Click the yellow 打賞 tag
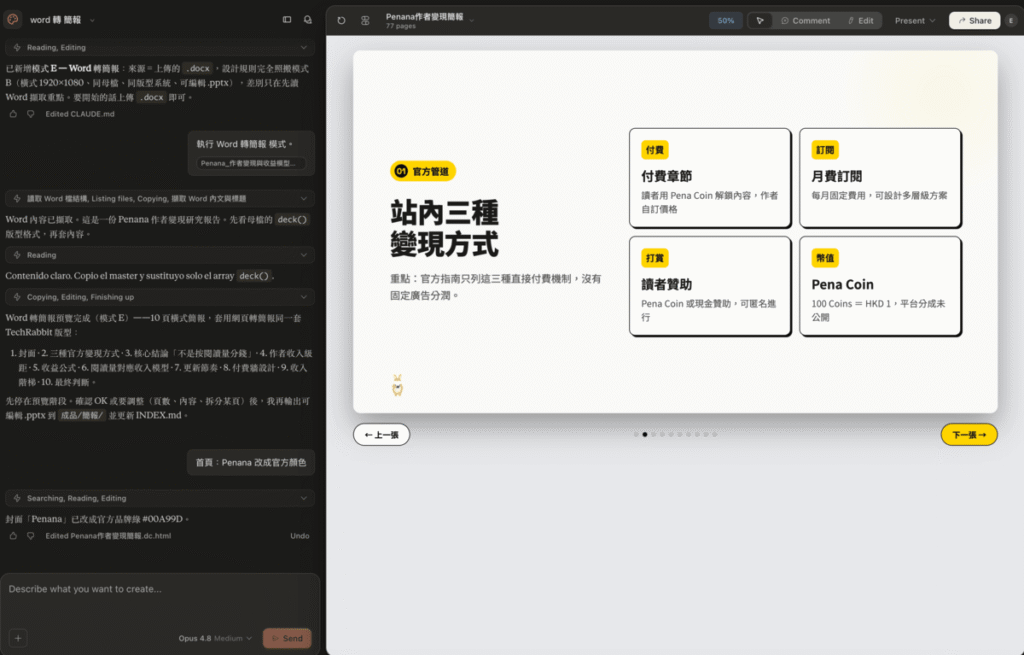Viewport: 1024px width, 655px height. click(654, 258)
